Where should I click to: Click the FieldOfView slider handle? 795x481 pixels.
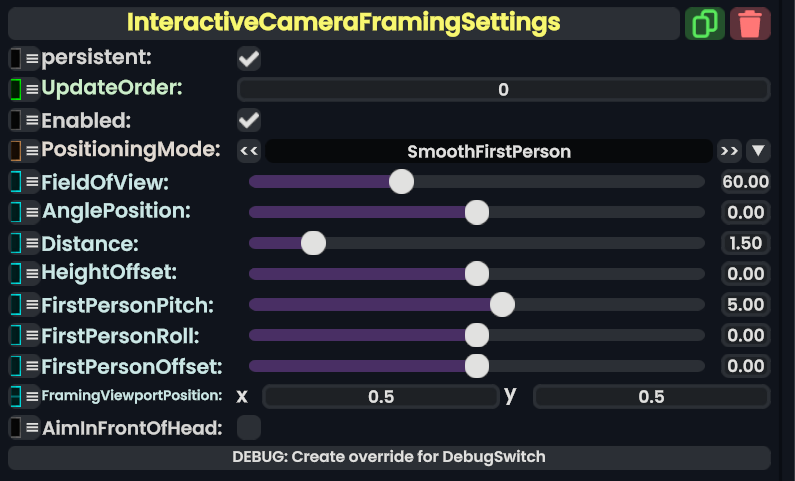(401, 182)
